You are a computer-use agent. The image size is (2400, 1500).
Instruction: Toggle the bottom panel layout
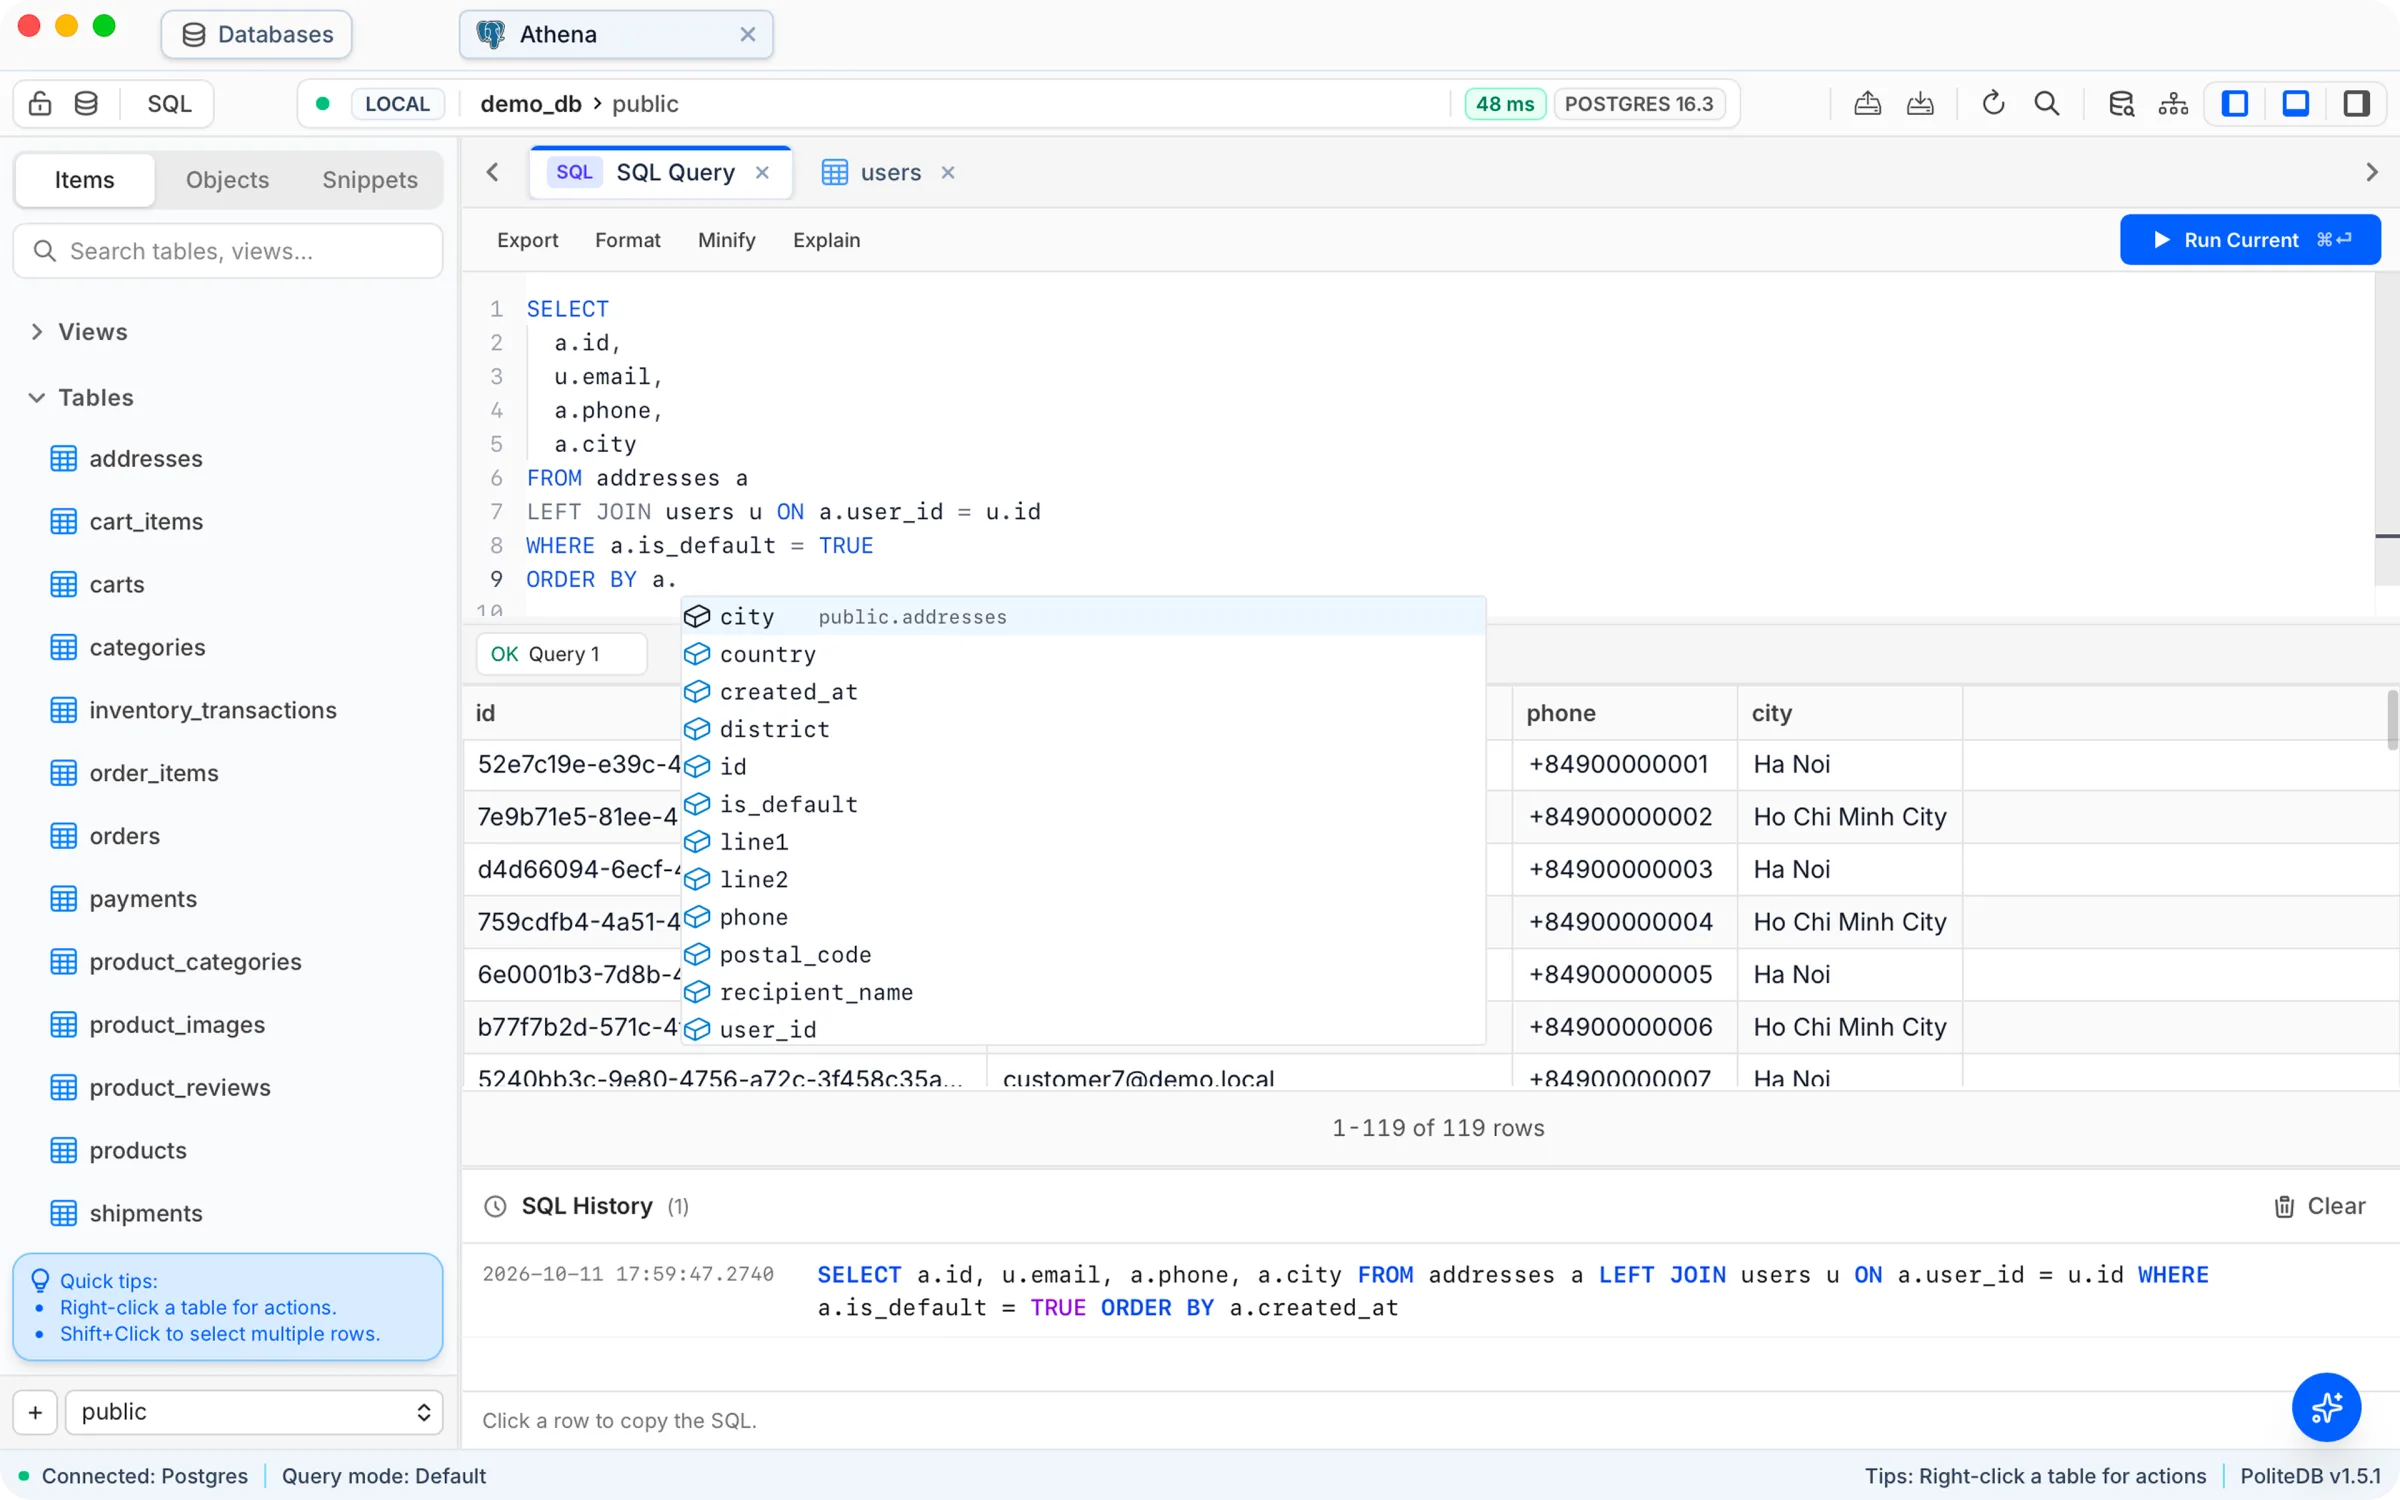[2296, 104]
